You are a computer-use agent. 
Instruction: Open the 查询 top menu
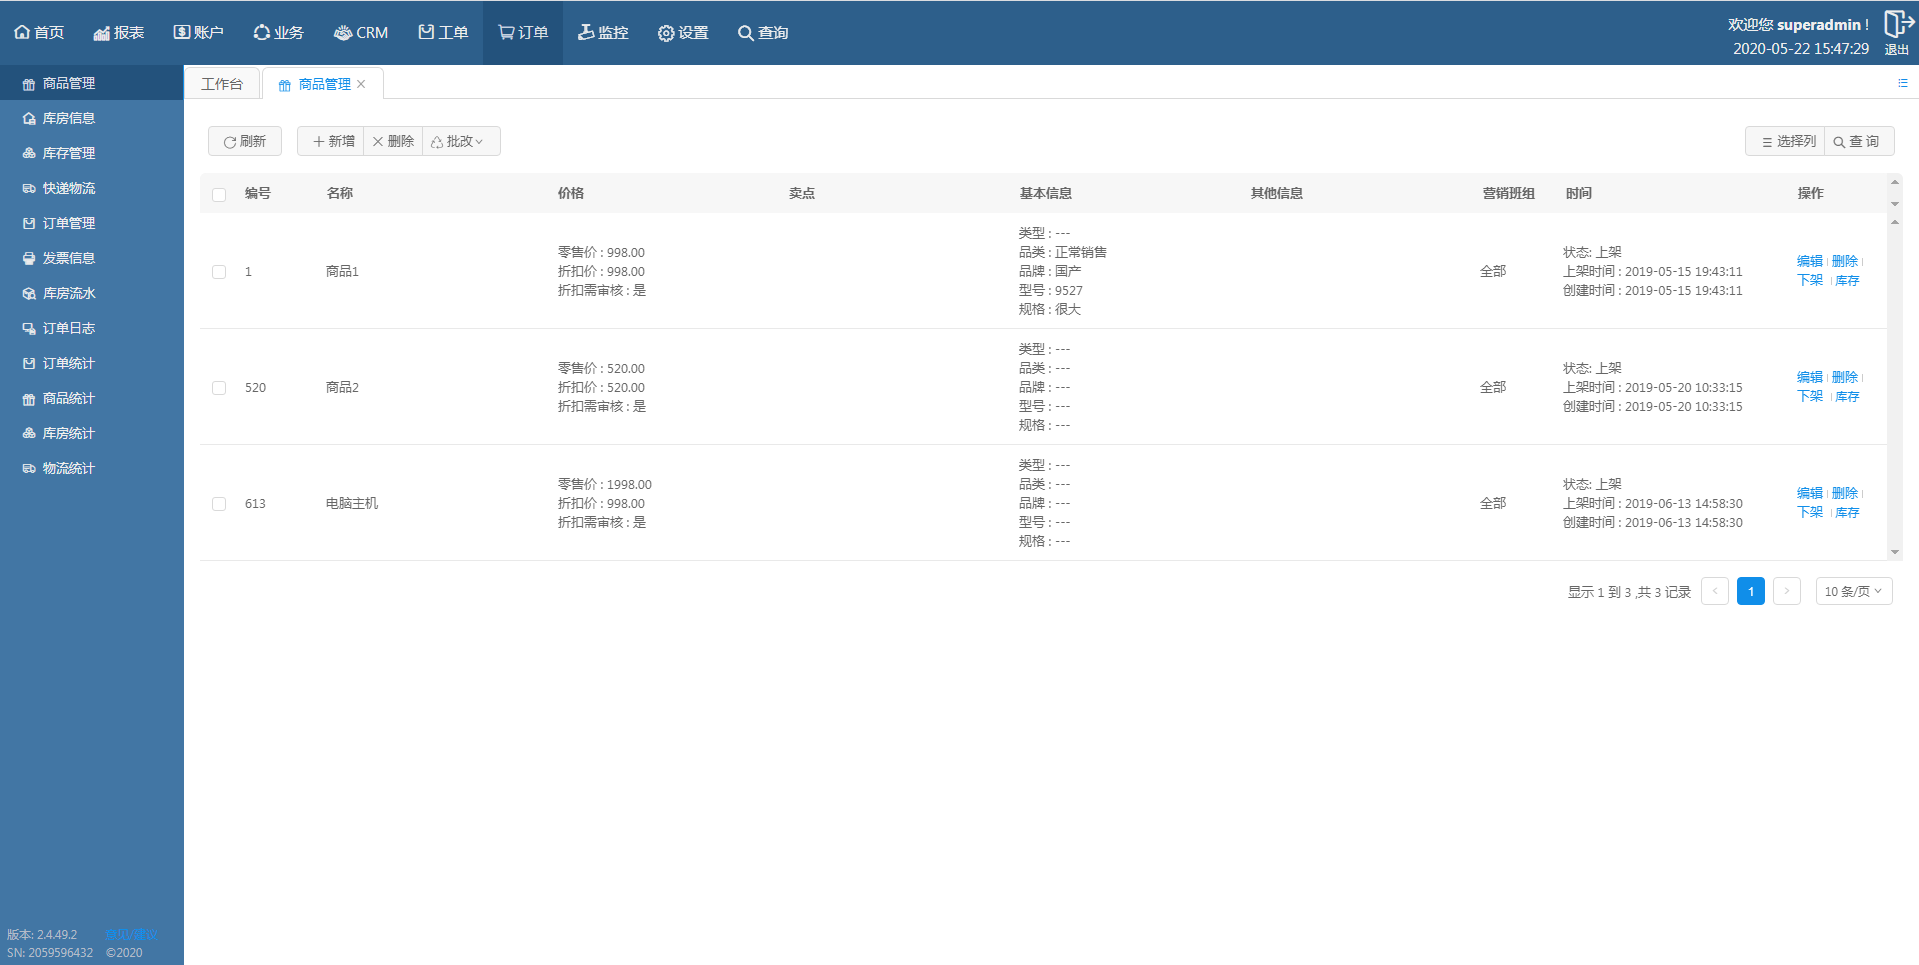click(763, 33)
